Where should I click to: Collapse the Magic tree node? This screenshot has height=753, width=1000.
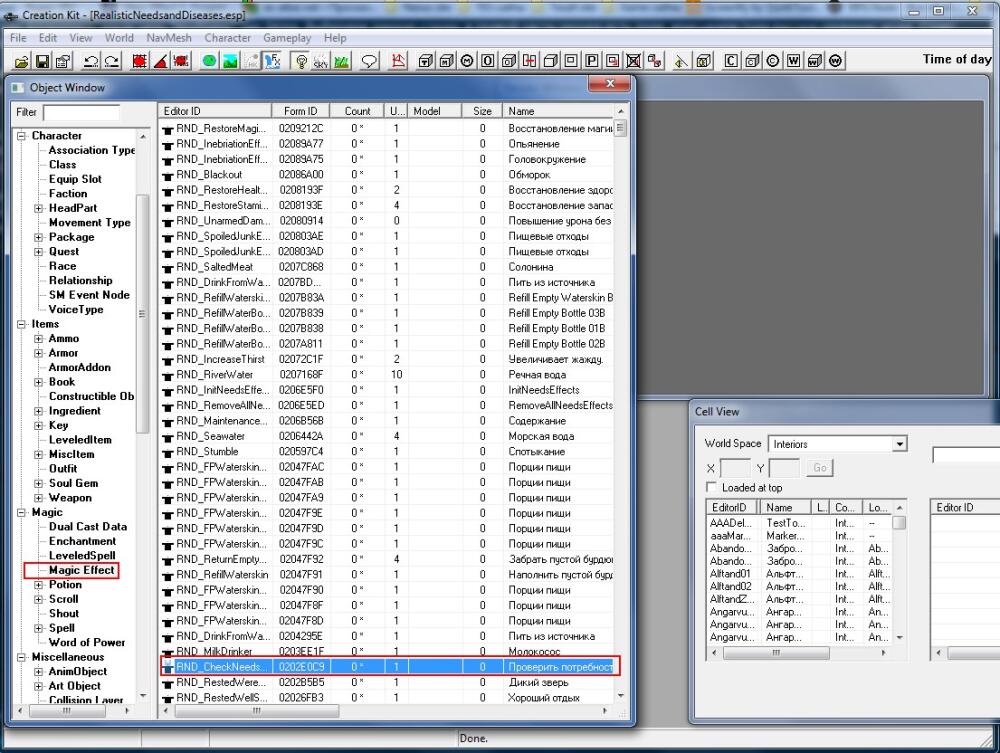22,513
